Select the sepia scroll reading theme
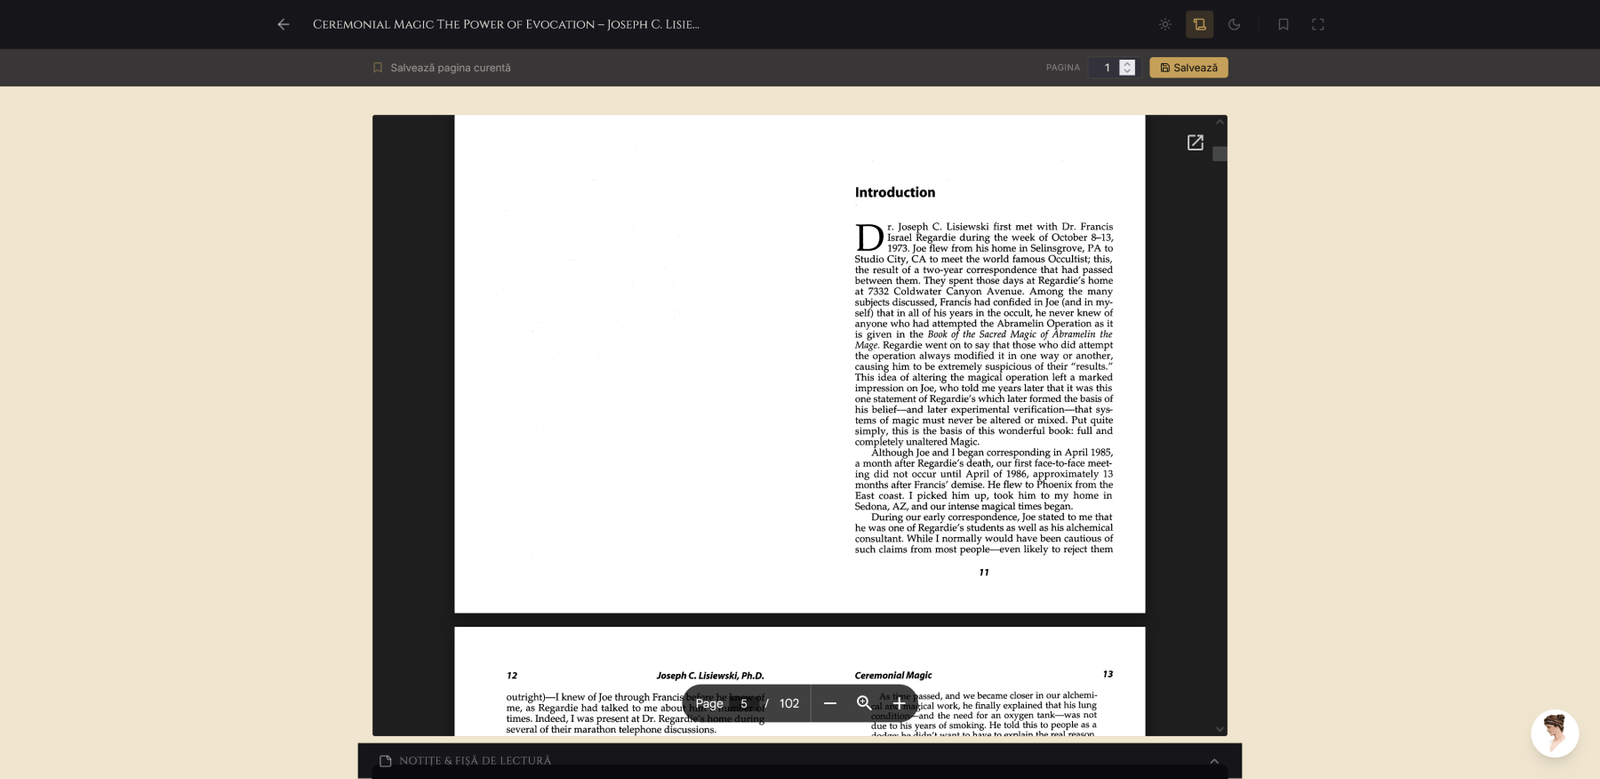The height and width of the screenshot is (779, 1600). (1200, 24)
